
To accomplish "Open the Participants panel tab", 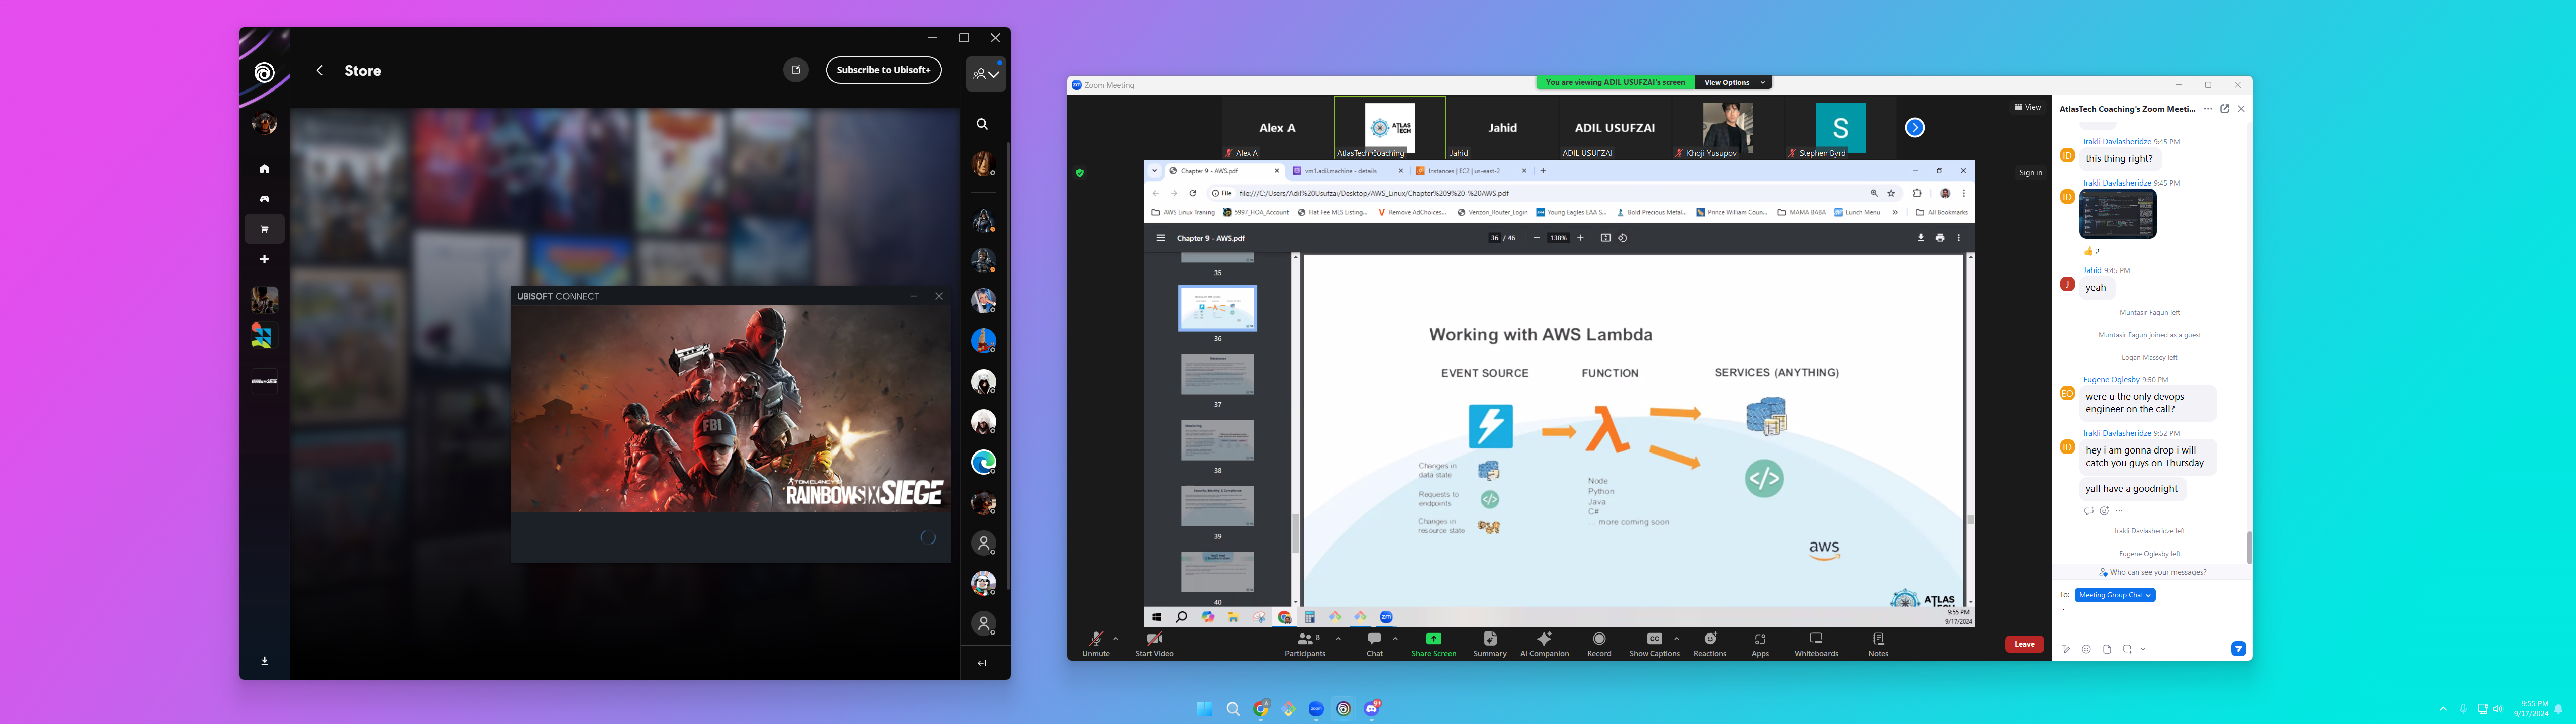I will [1304, 639].
